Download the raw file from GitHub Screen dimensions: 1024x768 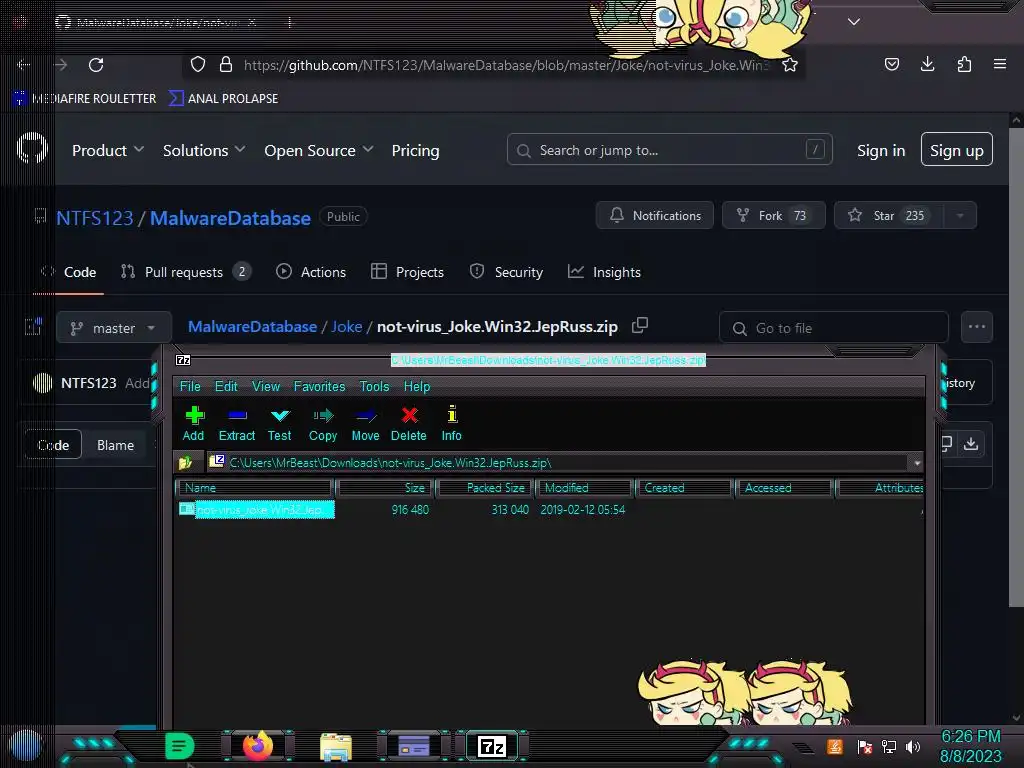970,444
